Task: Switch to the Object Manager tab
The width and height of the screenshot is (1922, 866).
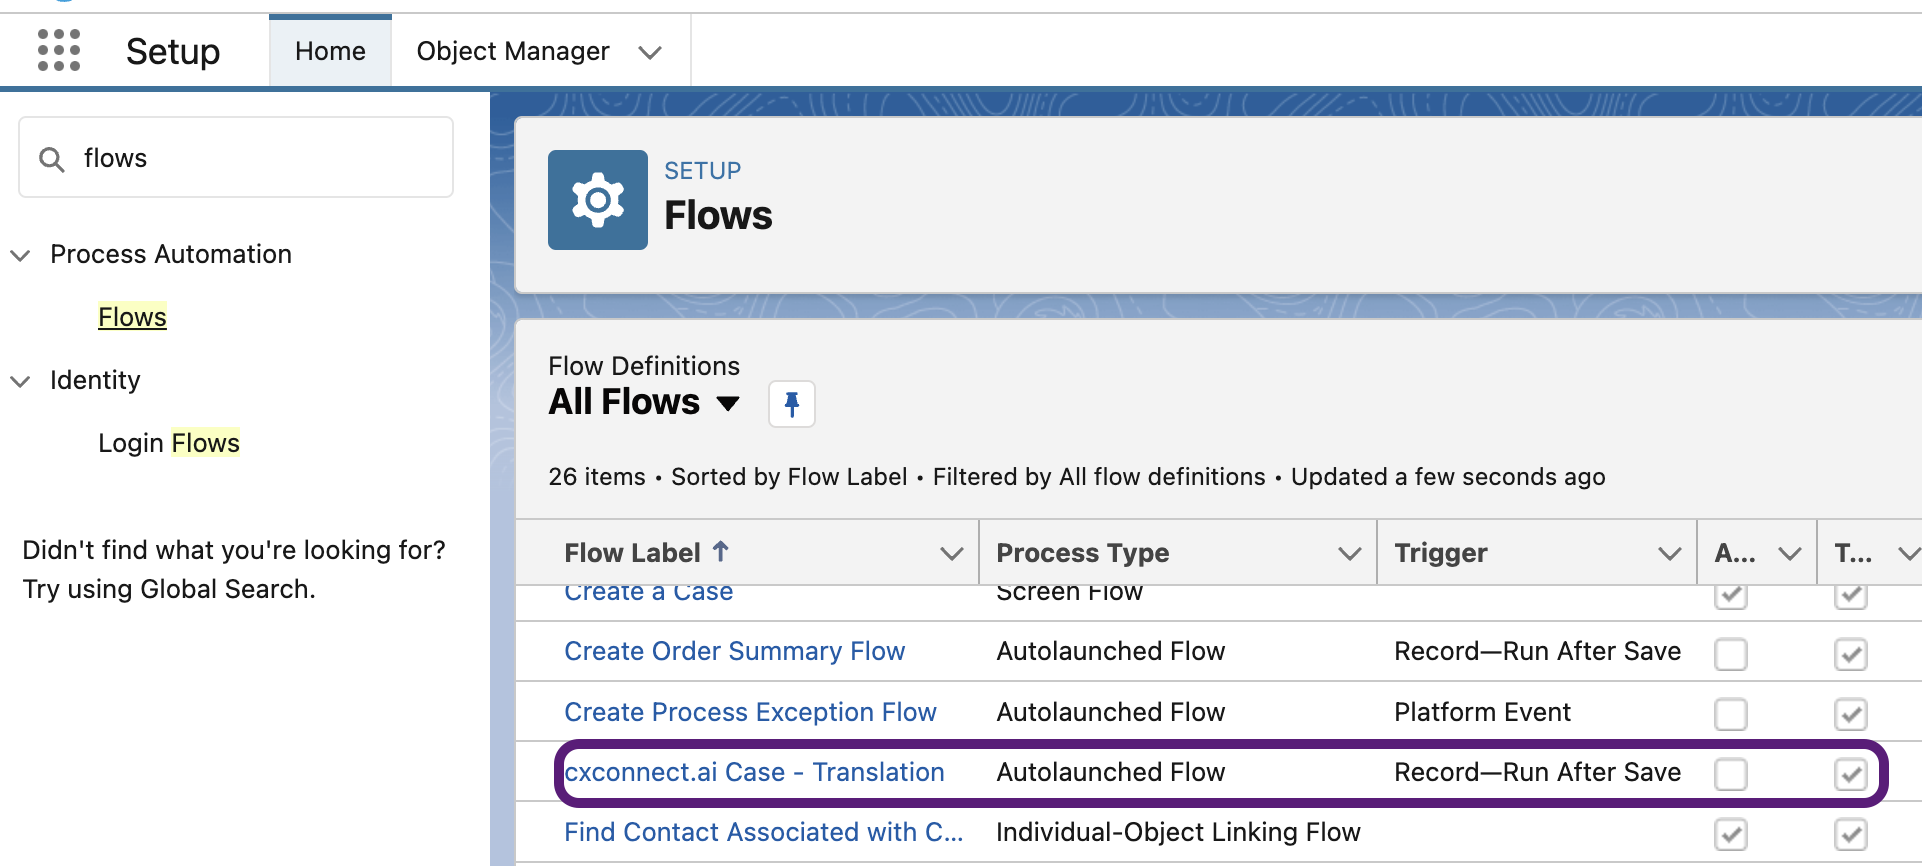Action: [x=512, y=51]
